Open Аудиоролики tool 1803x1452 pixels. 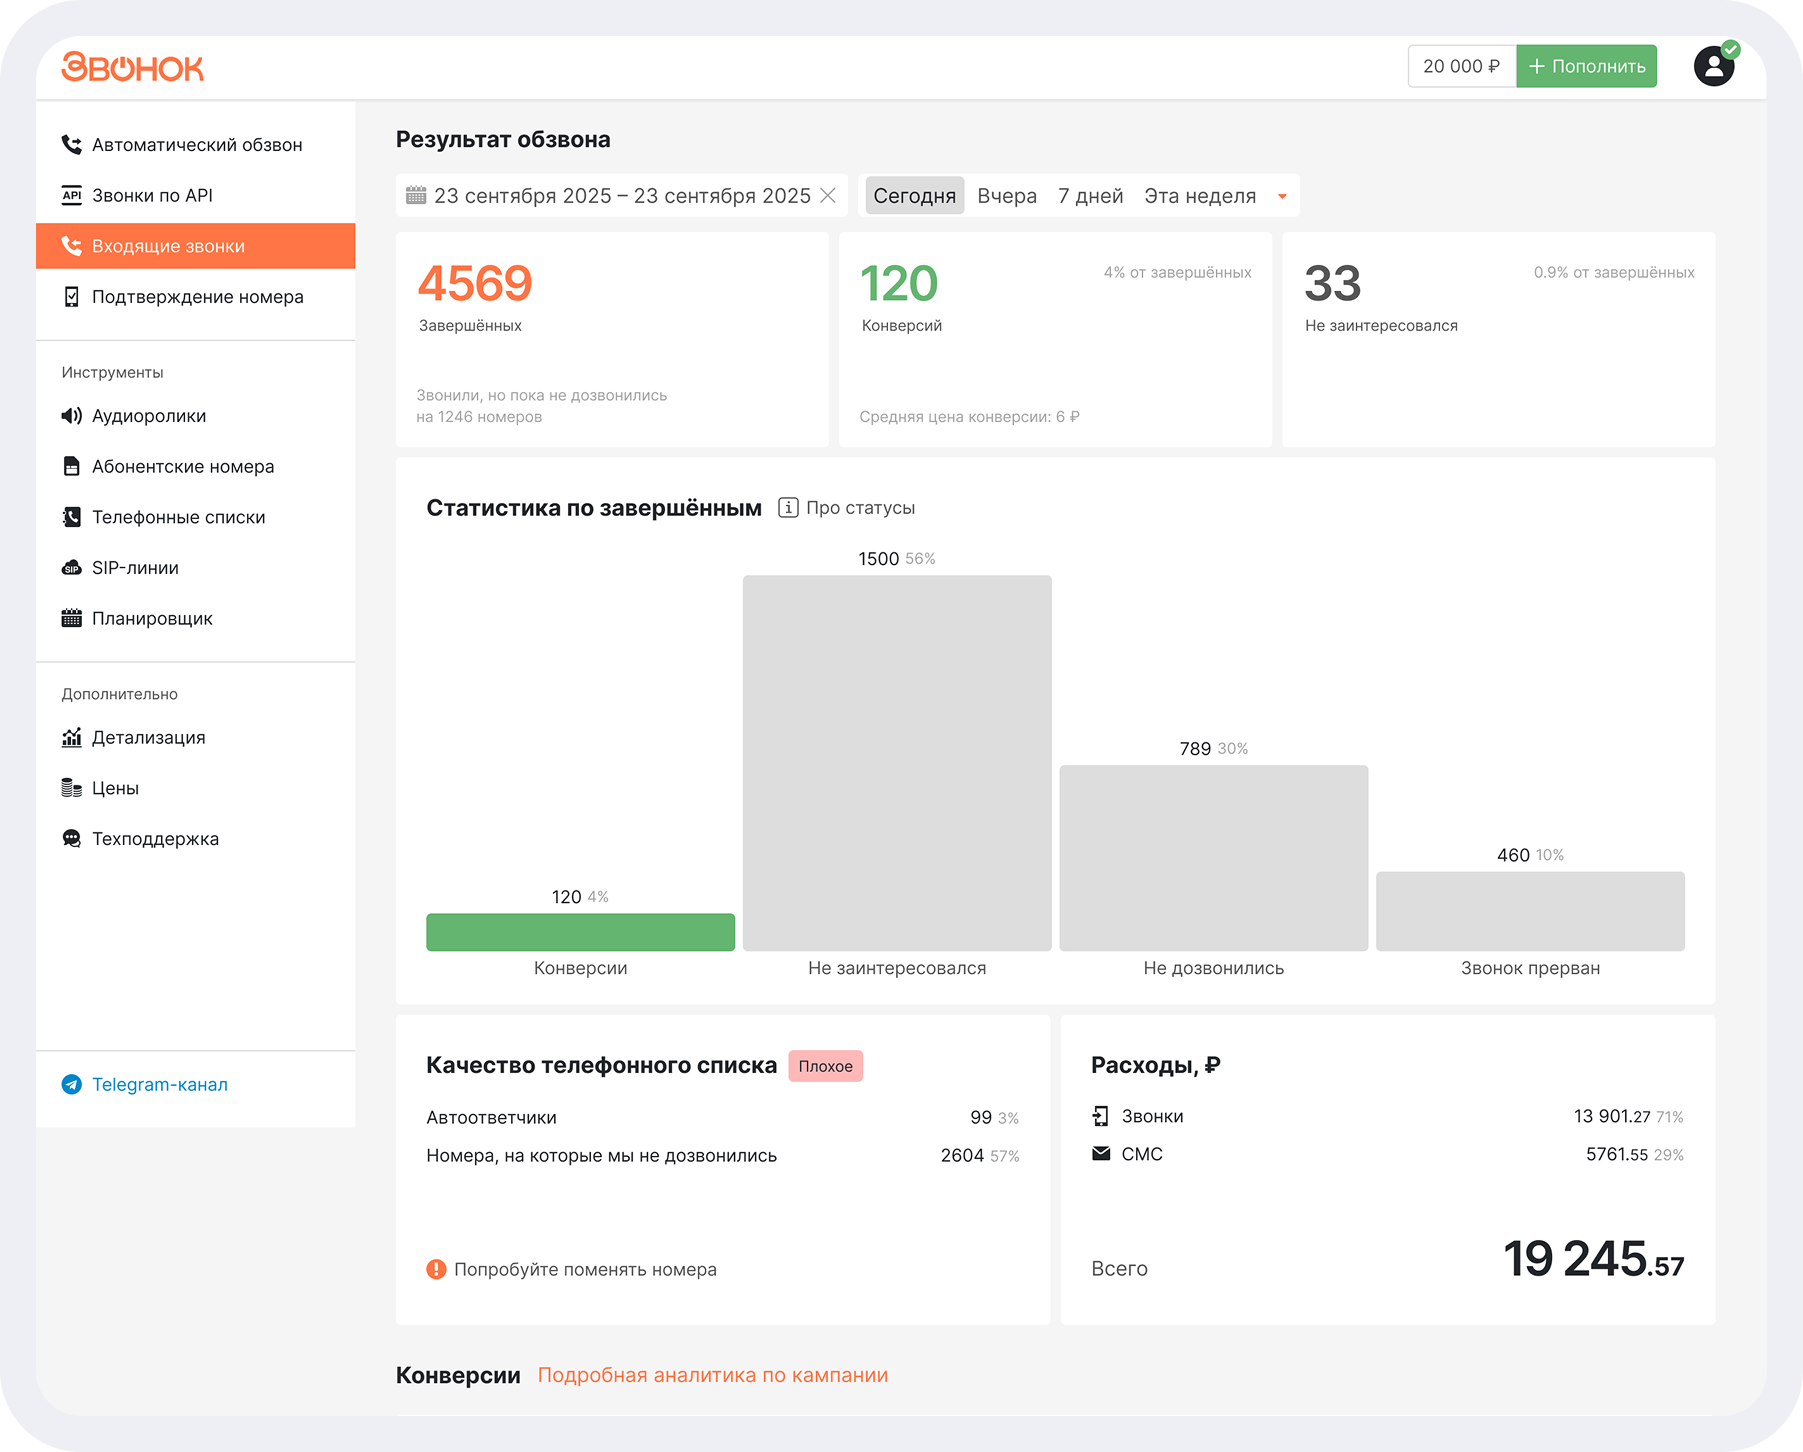coord(196,416)
